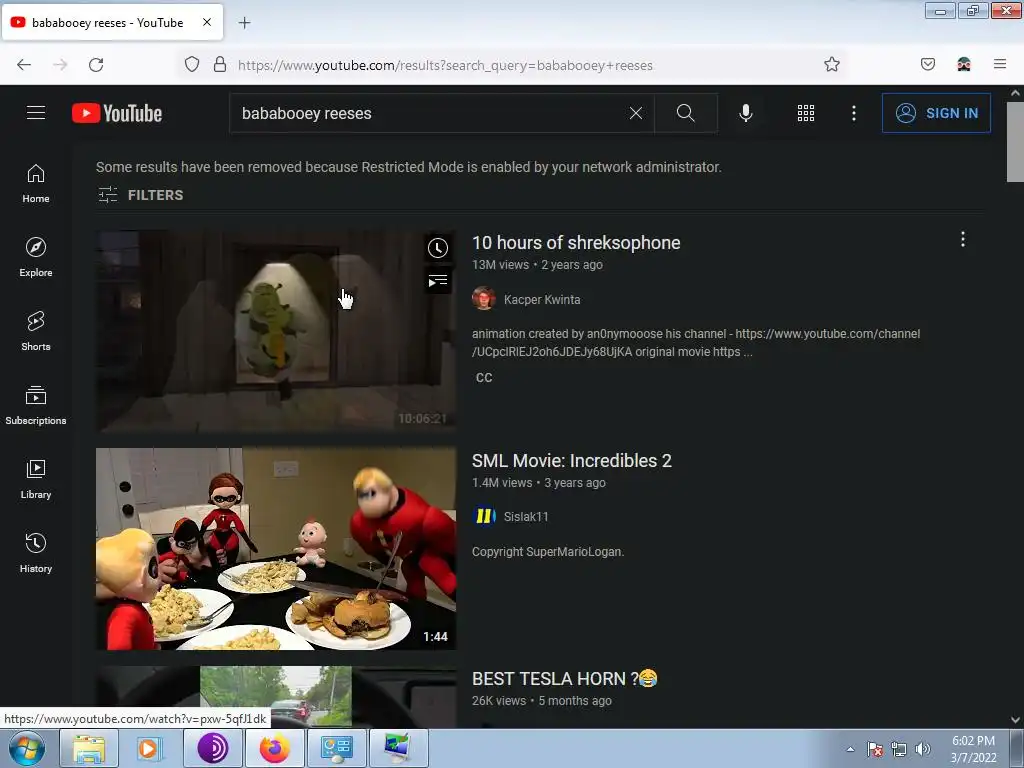Open a new browser tab
This screenshot has width=1024, height=768.
tap(244, 23)
